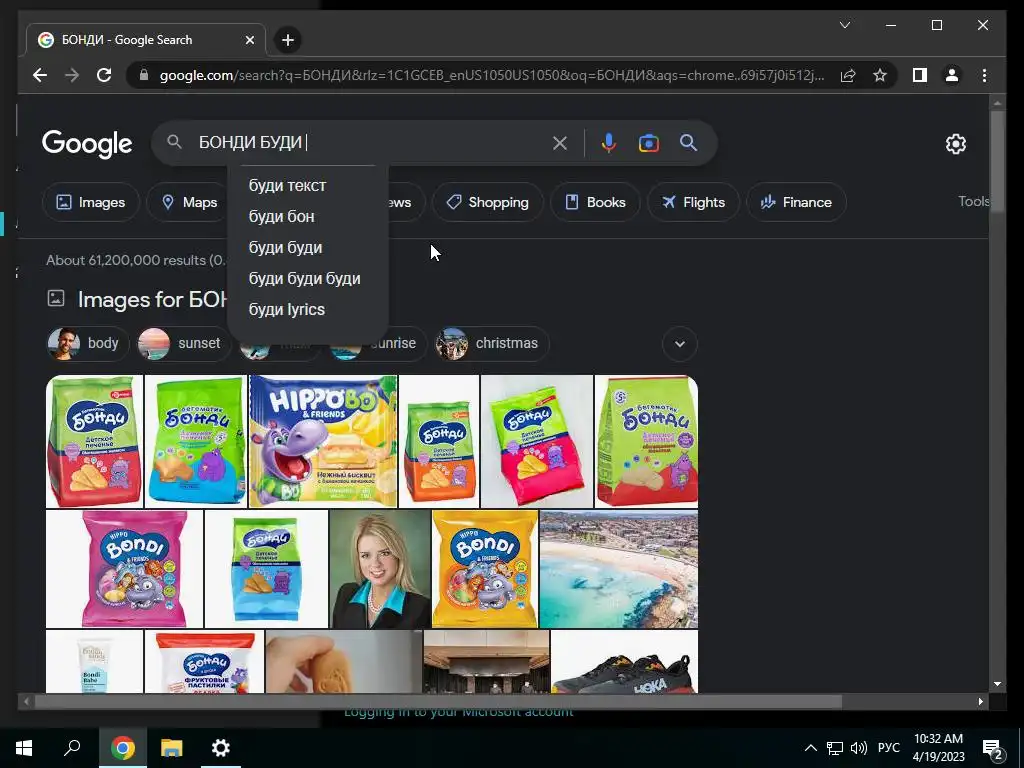Click Chrome icon in taskbar
This screenshot has height=768, width=1024.
(x=122, y=748)
